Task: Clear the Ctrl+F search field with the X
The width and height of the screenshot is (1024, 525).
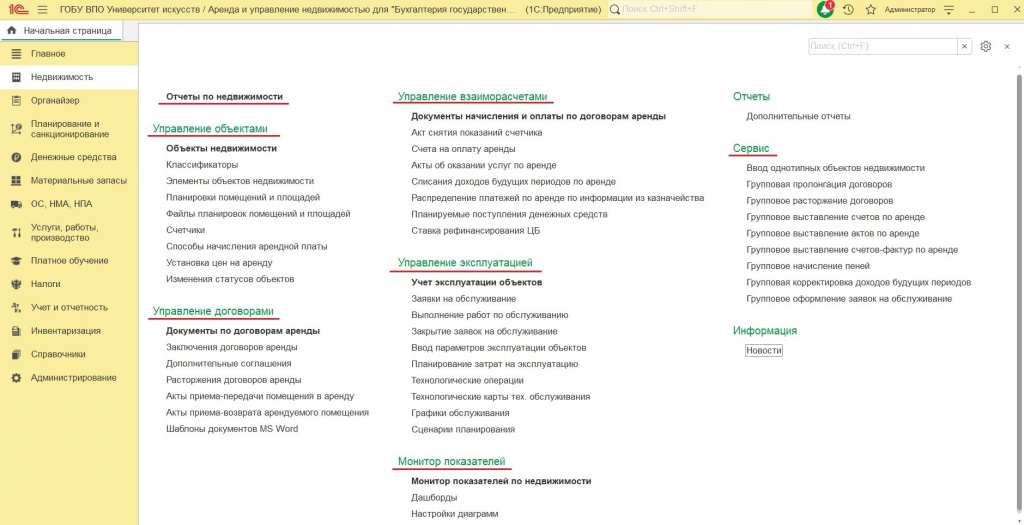Action: coord(964,46)
